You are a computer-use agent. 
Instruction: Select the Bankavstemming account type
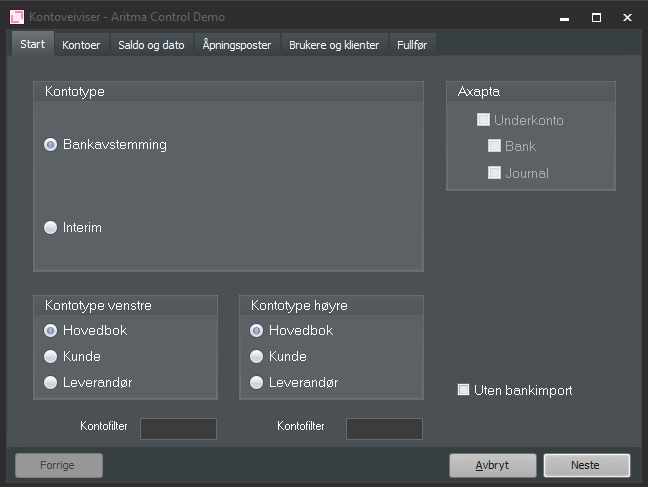[x=51, y=145]
